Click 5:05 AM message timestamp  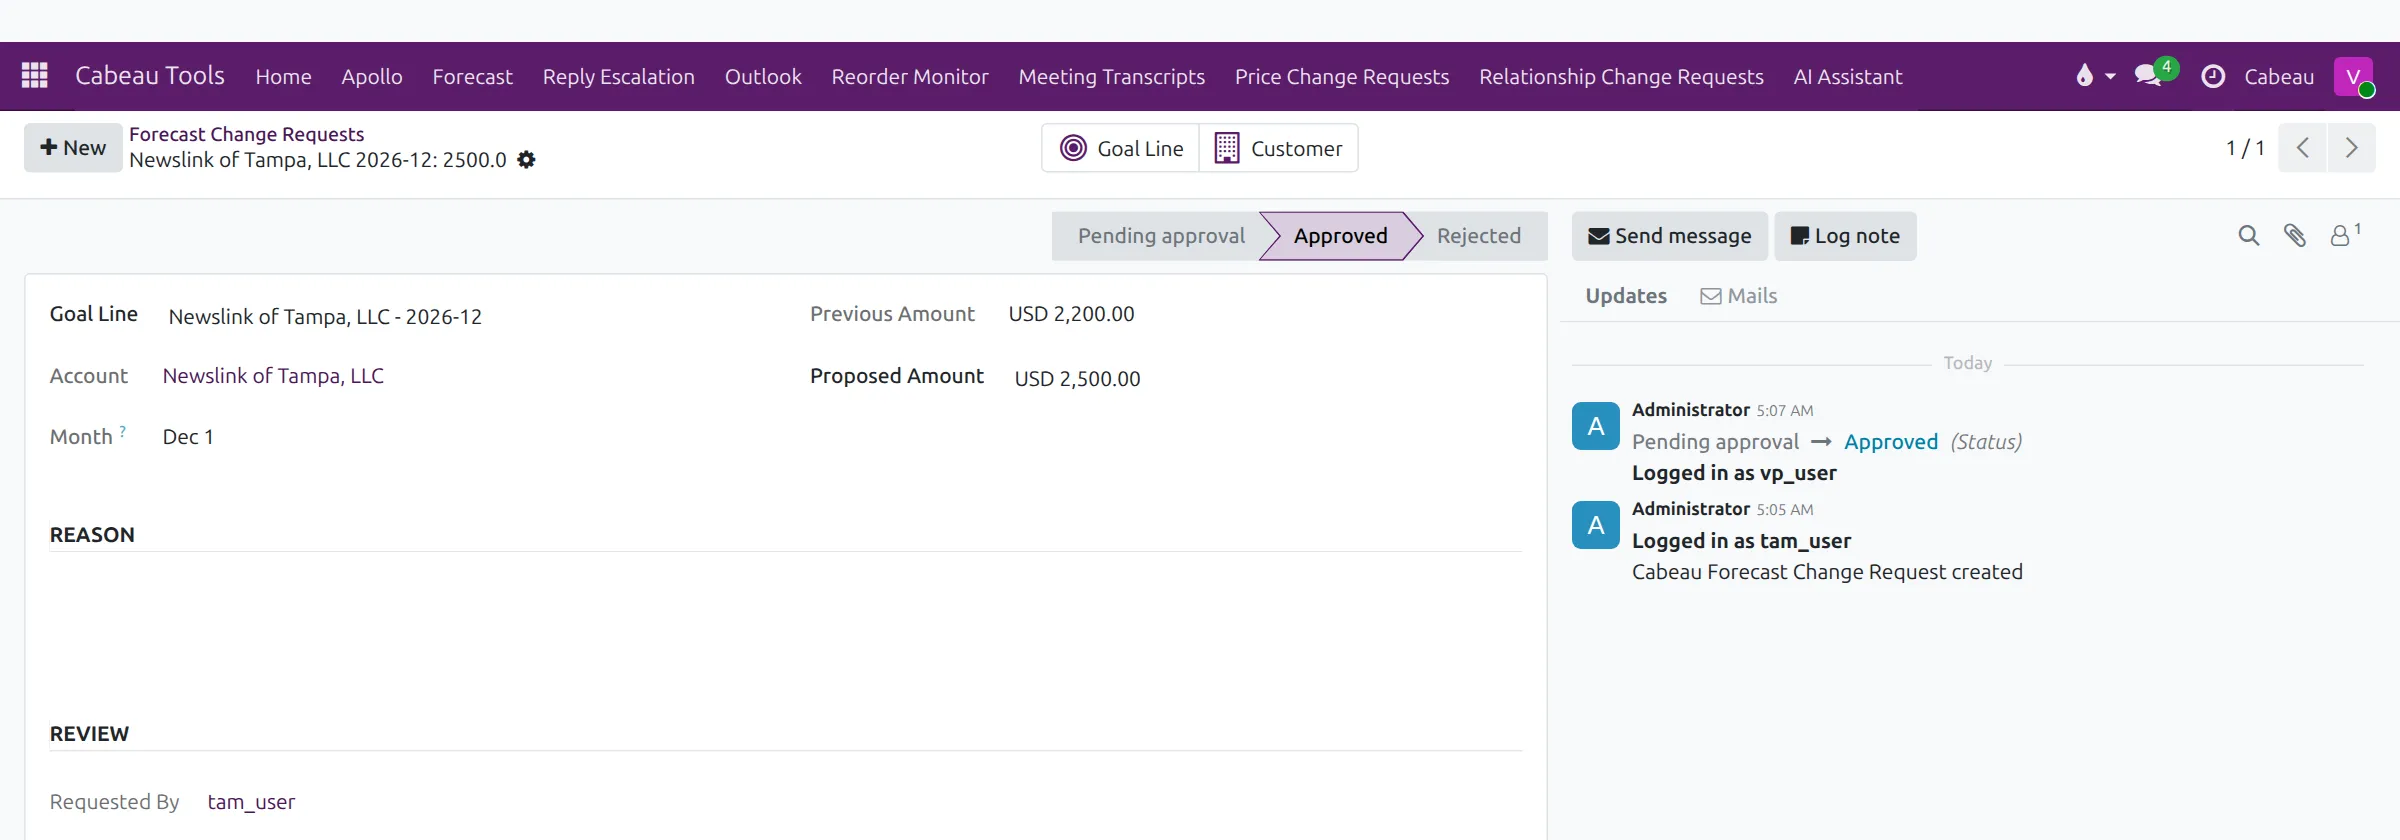1784,510
